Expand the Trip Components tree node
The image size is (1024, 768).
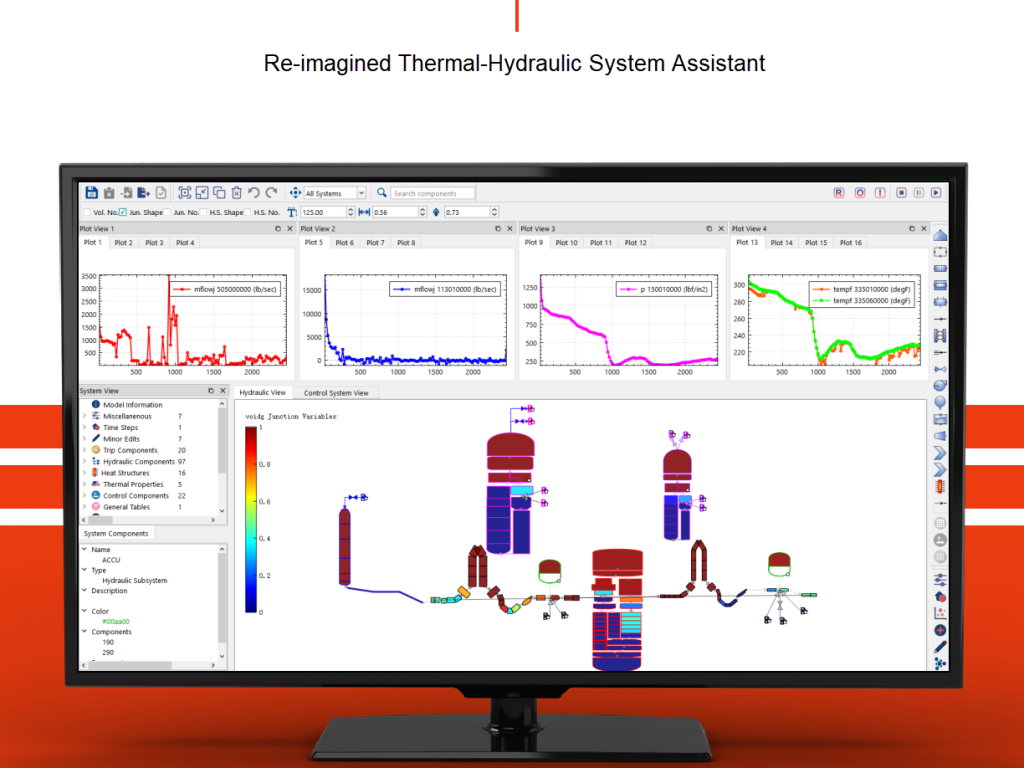(84, 450)
